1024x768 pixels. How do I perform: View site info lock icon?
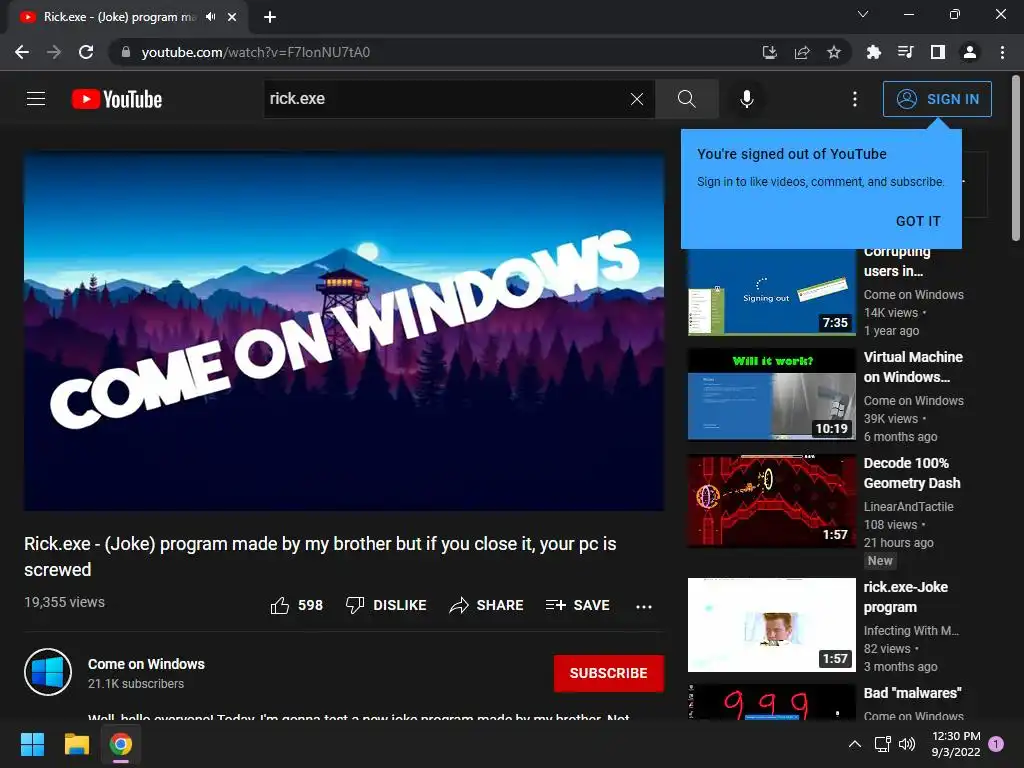[125, 52]
